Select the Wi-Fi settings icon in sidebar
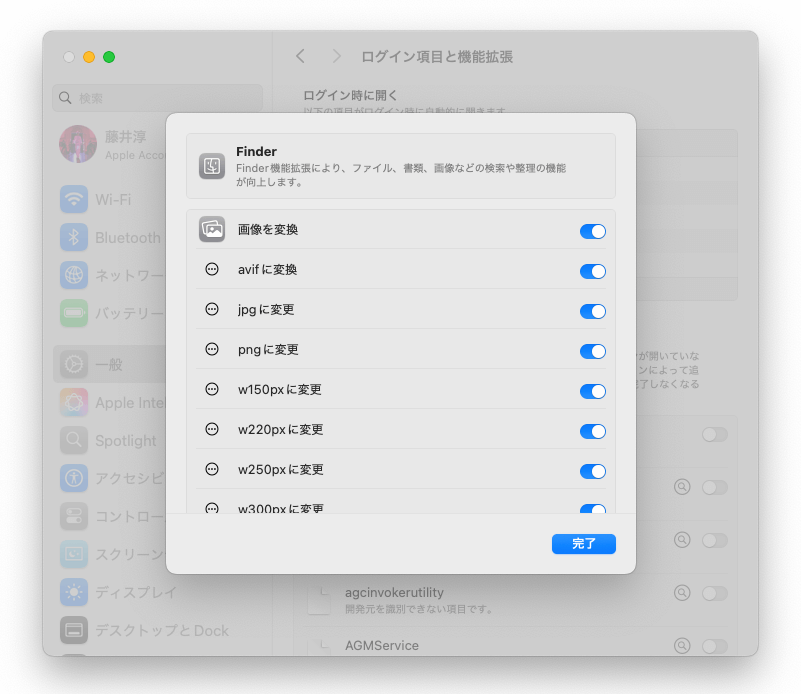The height and width of the screenshot is (694, 801). pos(75,199)
